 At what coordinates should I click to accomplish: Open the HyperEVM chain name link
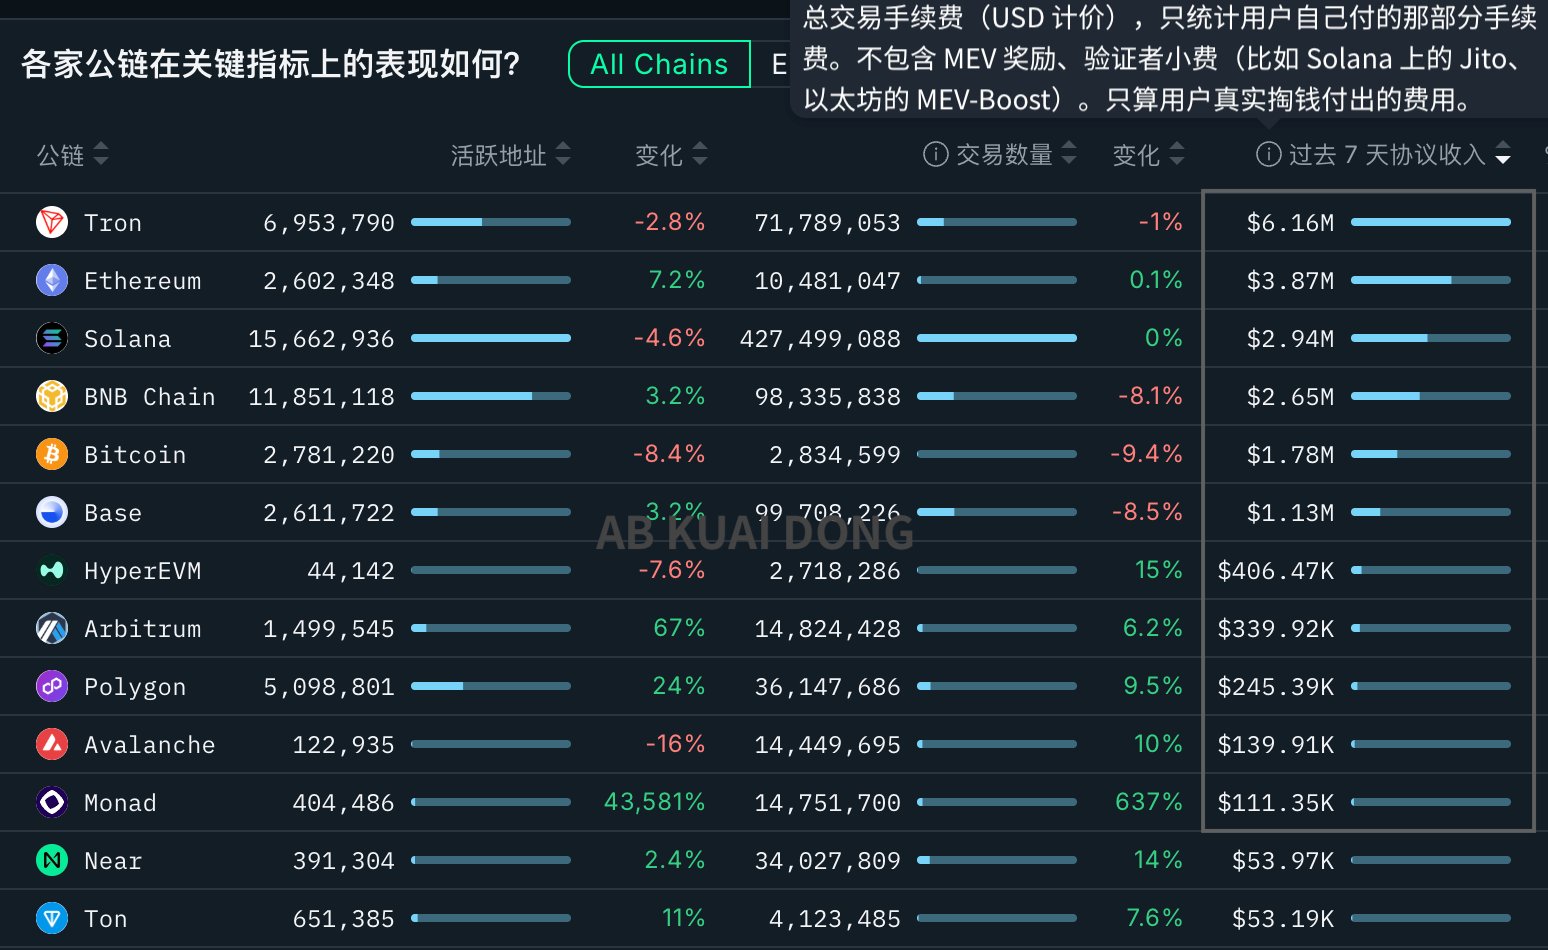click(142, 570)
